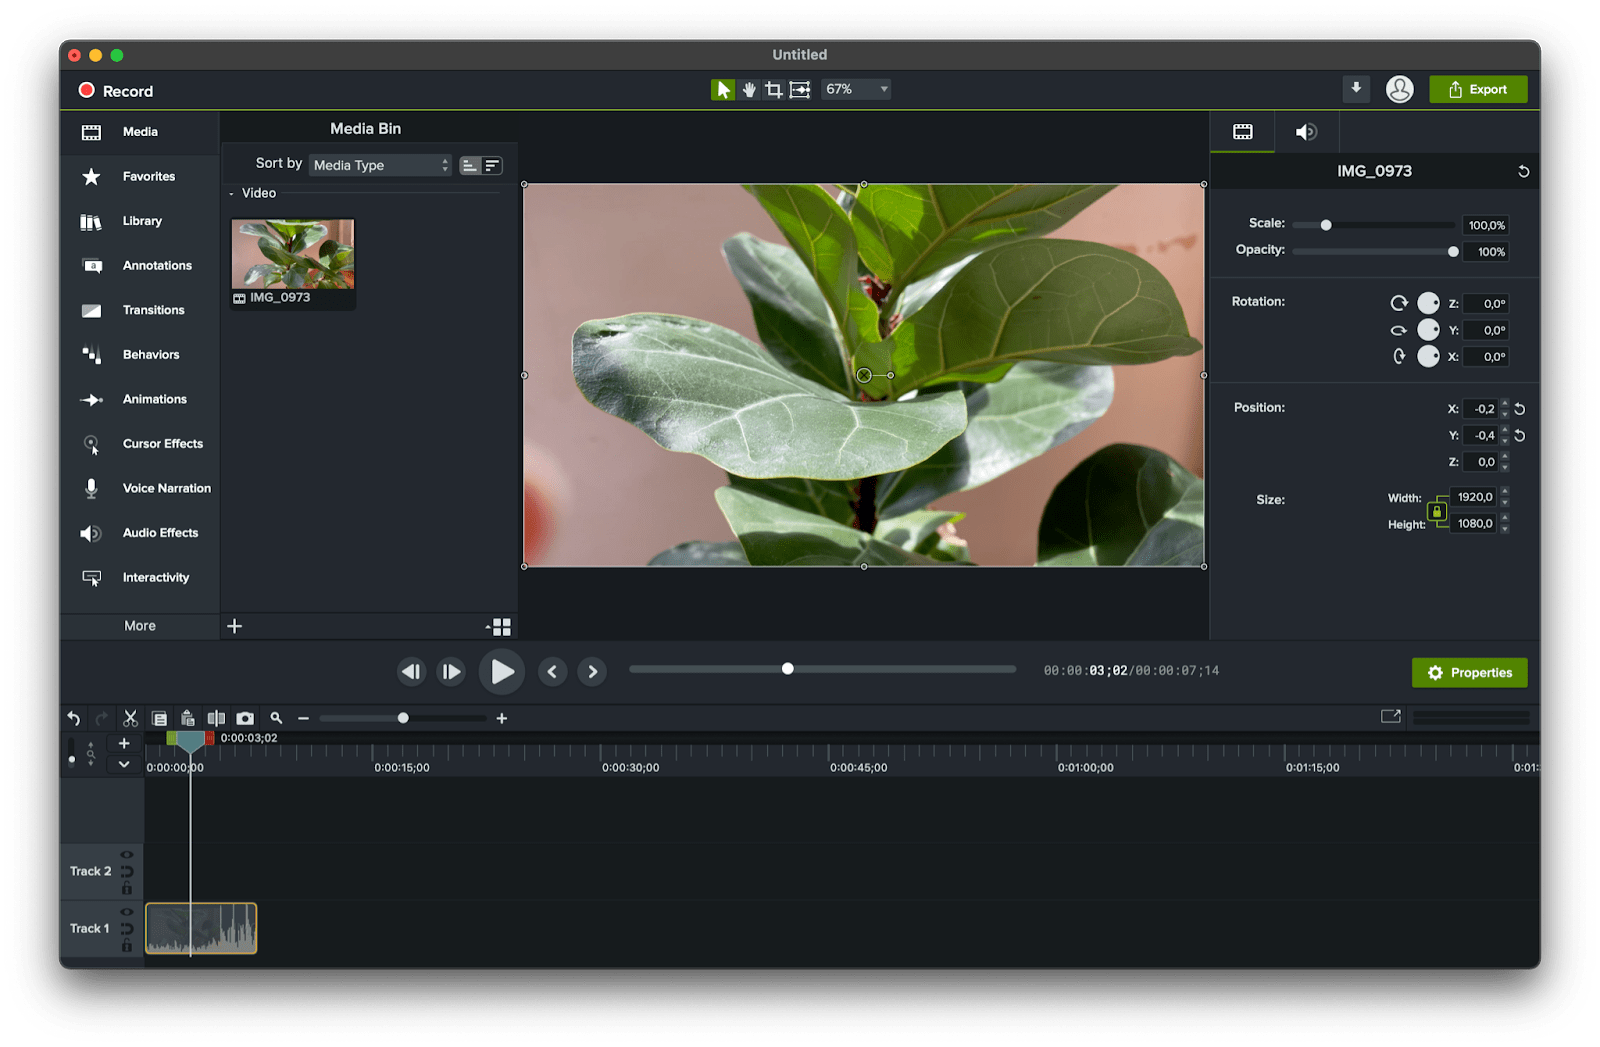Switch to the audio properties tab
The width and height of the screenshot is (1600, 1047).
click(1306, 131)
